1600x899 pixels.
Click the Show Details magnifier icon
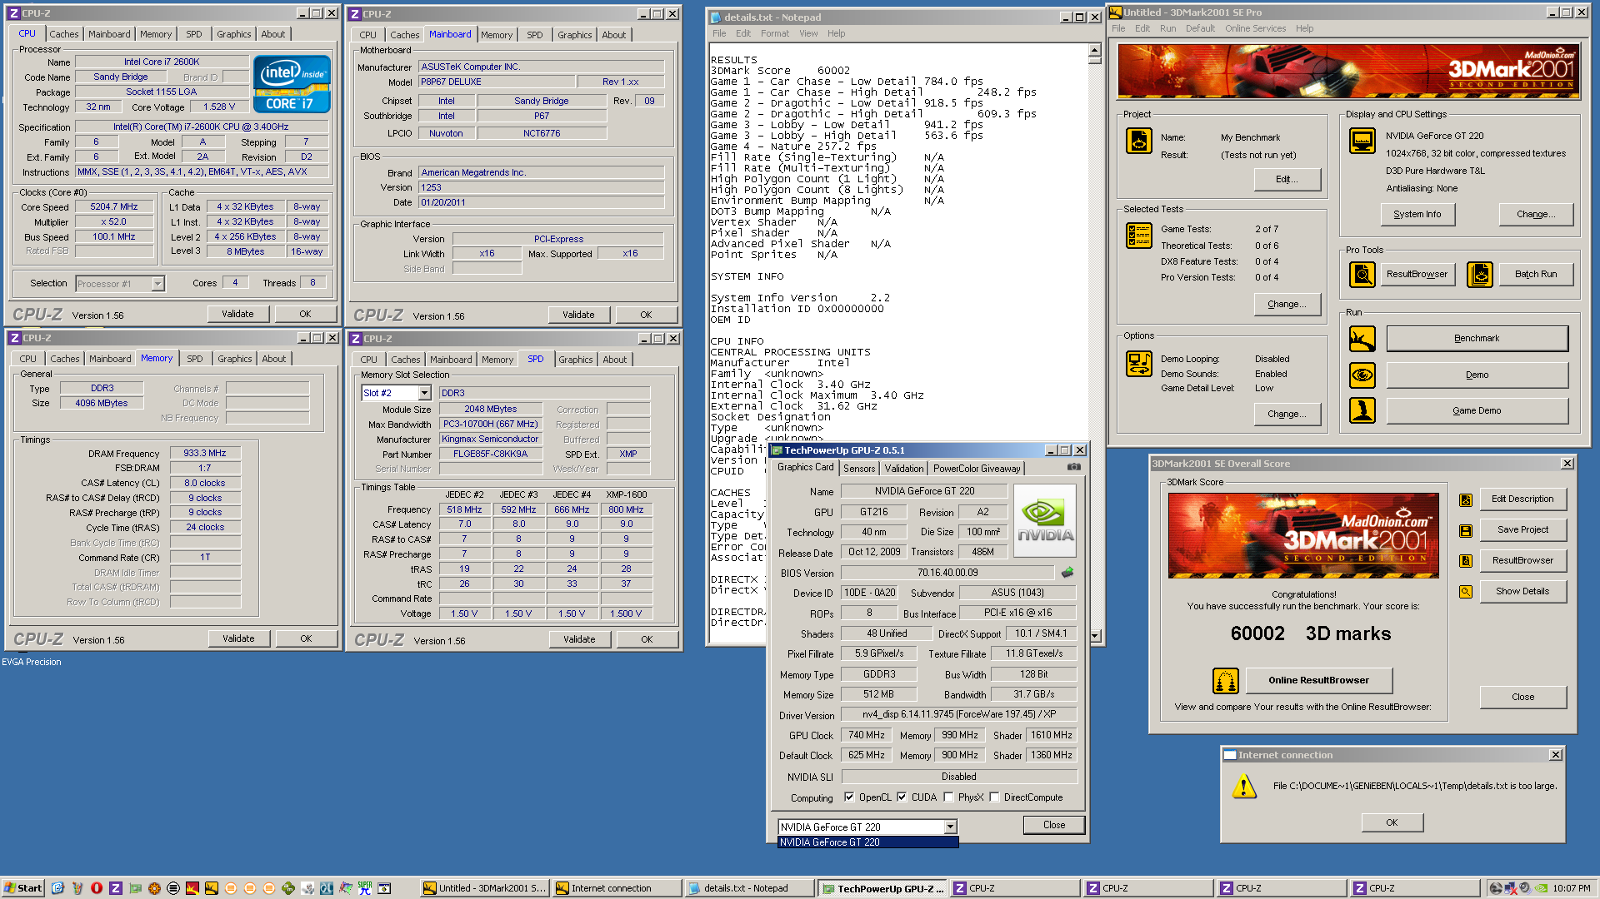click(1465, 592)
